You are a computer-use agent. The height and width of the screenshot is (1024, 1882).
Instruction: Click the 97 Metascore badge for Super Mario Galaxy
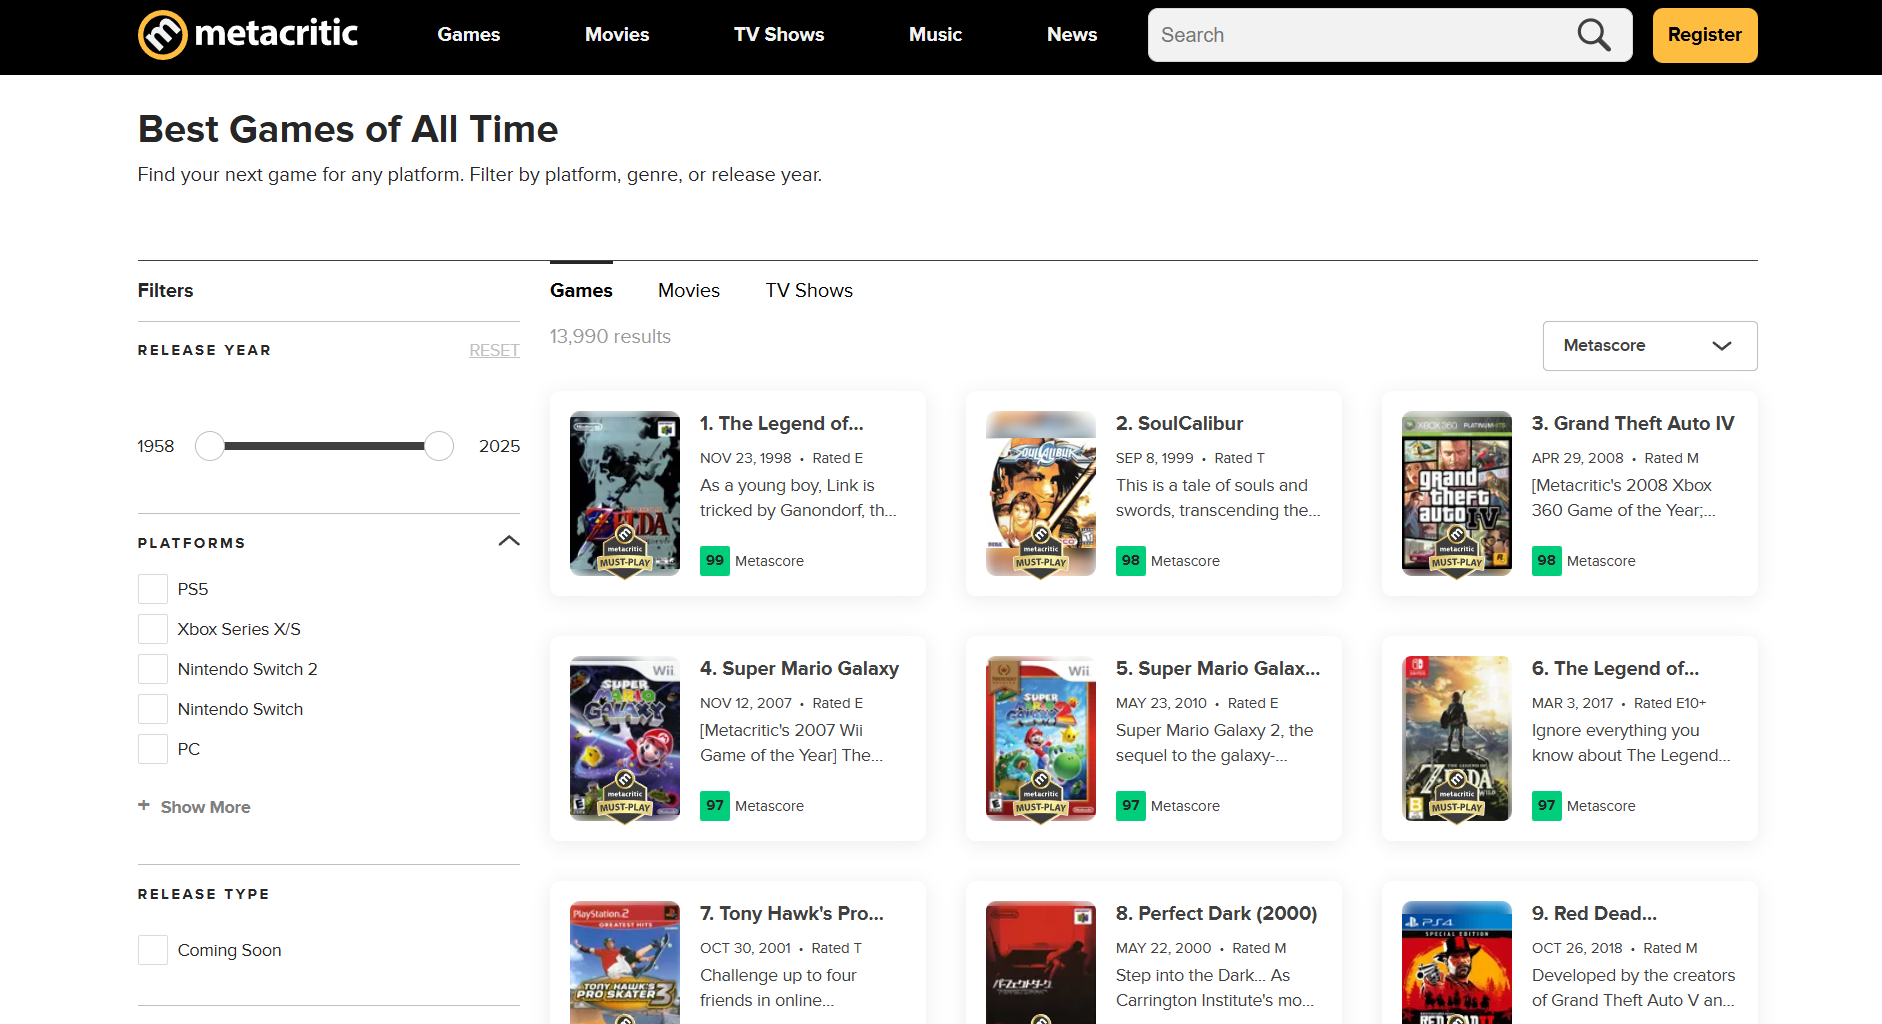point(715,806)
